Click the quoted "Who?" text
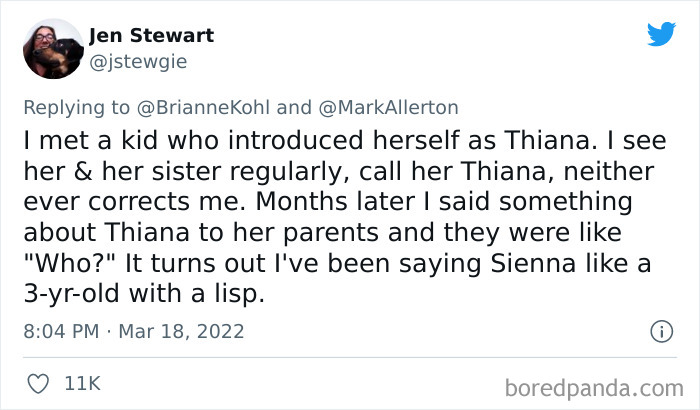The width and height of the screenshot is (700, 410). 70,266
